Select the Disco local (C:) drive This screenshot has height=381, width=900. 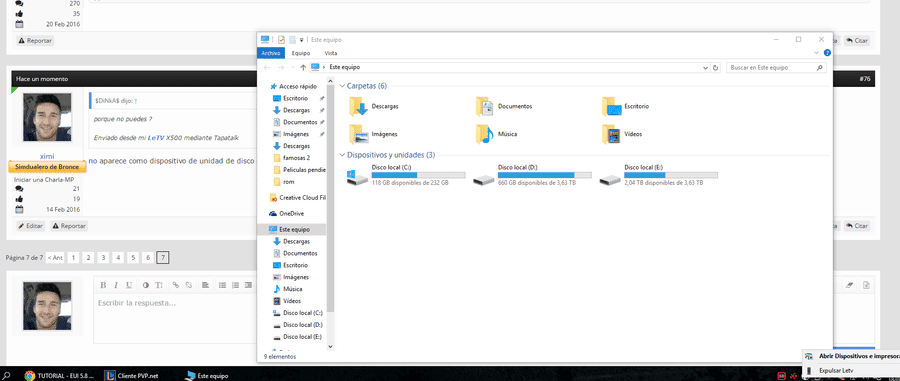[x=406, y=175]
